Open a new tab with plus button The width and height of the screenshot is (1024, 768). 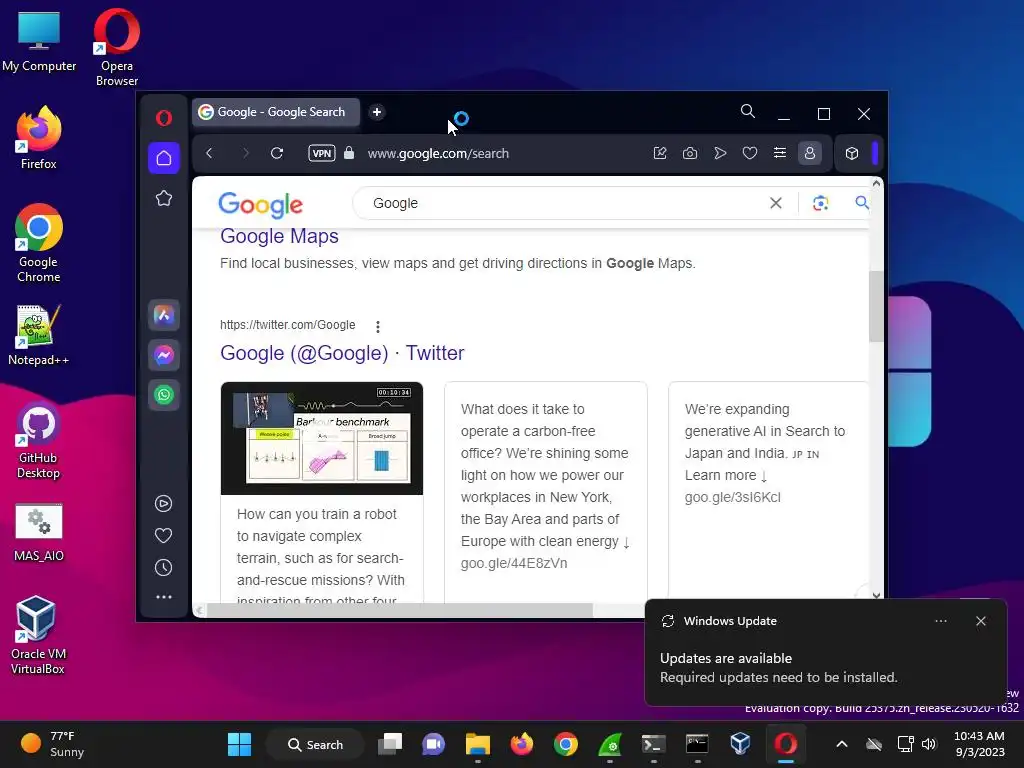pos(377,112)
